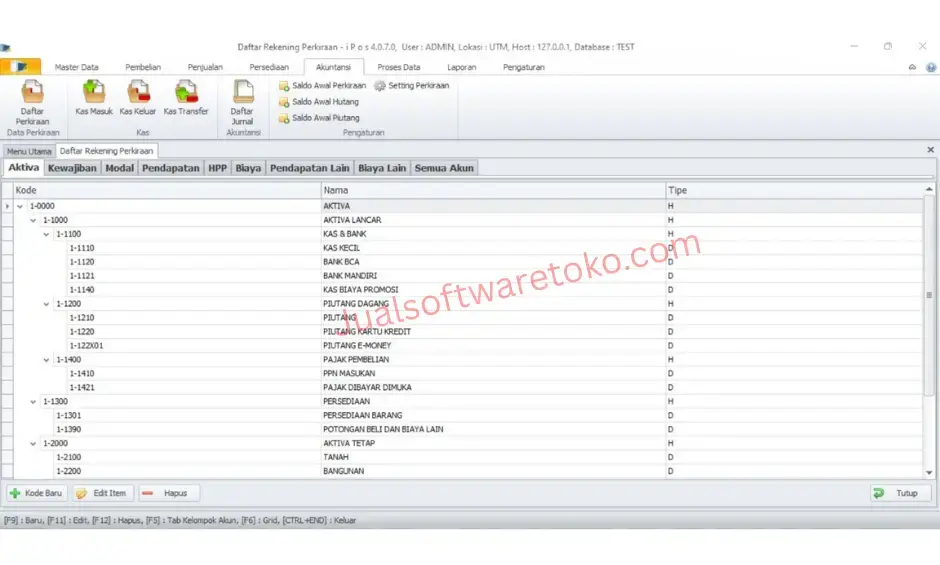Select the 1-2200 BANGUNAN row
This screenshot has height=565, width=940.
coord(468,471)
